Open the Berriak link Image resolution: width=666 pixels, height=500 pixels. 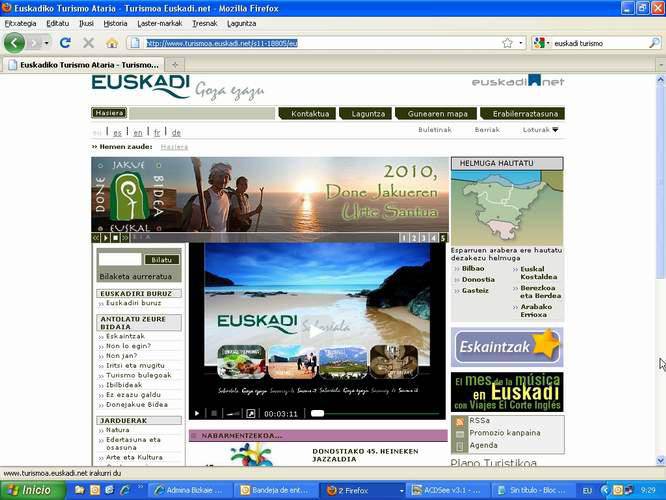[x=487, y=130]
